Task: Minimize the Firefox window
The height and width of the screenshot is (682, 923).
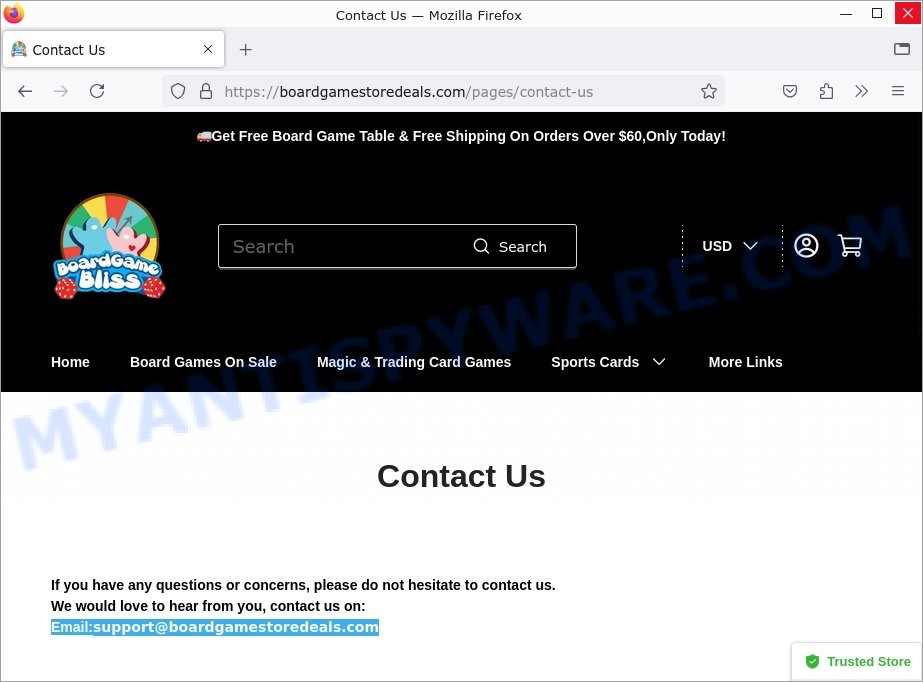Action: pyautogui.click(x=846, y=14)
